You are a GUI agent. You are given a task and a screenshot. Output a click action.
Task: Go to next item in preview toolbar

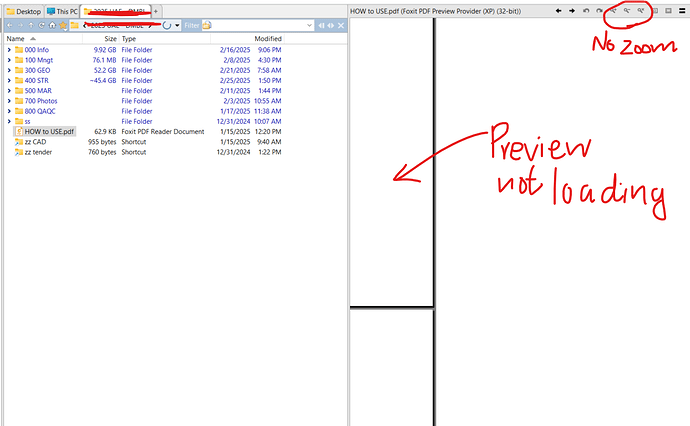tap(572, 11)
